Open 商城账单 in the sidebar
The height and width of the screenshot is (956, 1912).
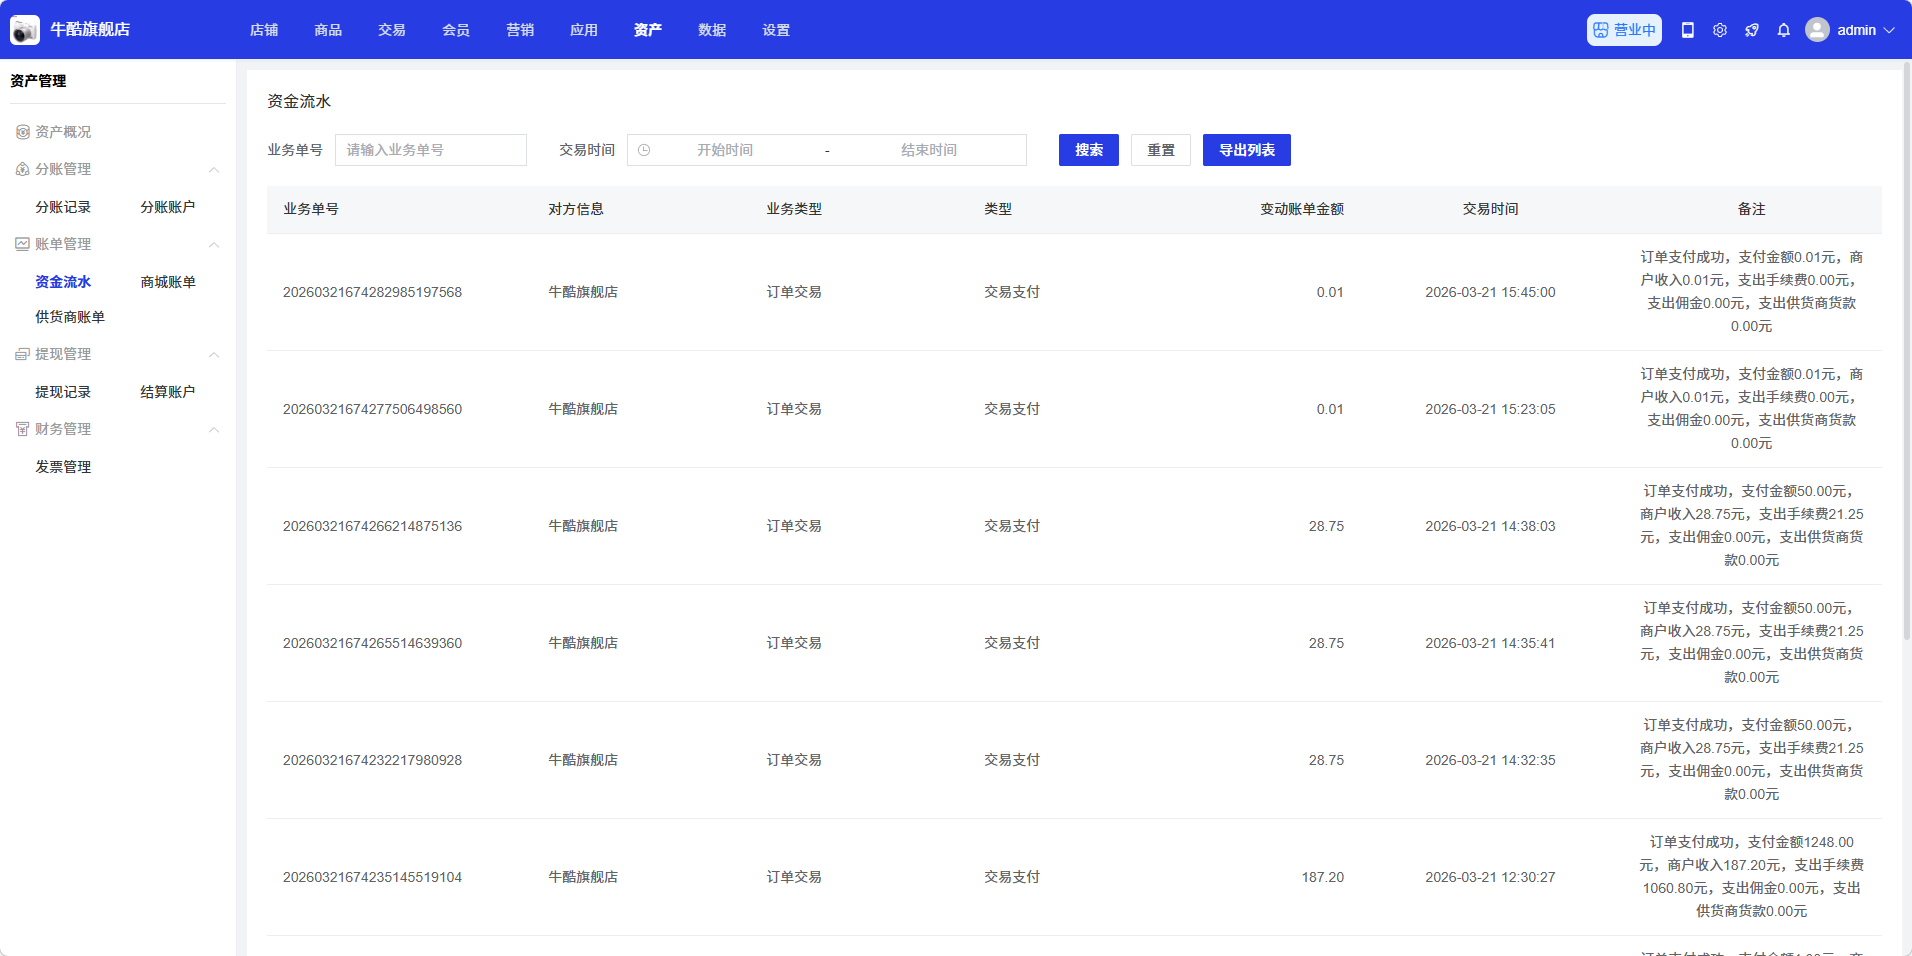[168, 282]
